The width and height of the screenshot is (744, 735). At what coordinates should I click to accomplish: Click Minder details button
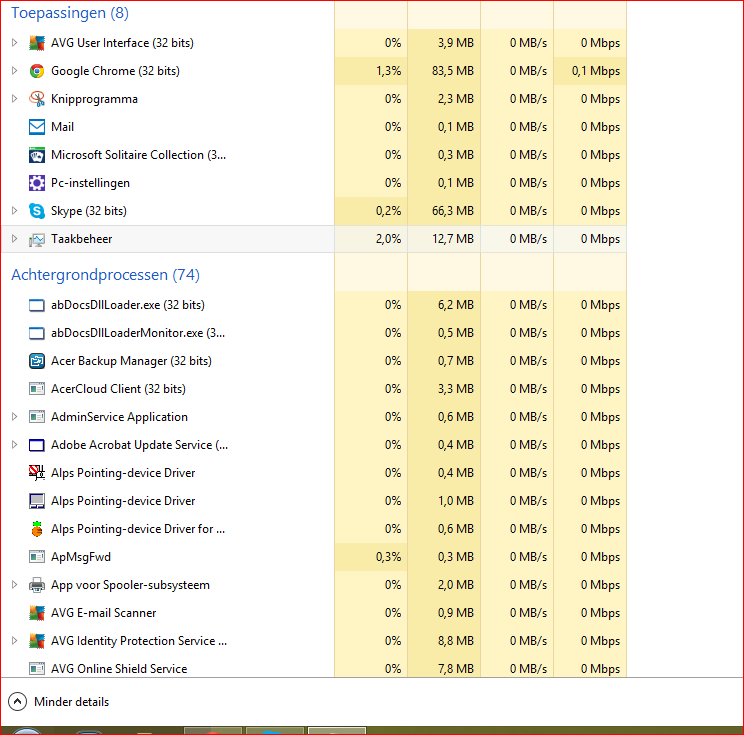(x=59, y=702)
